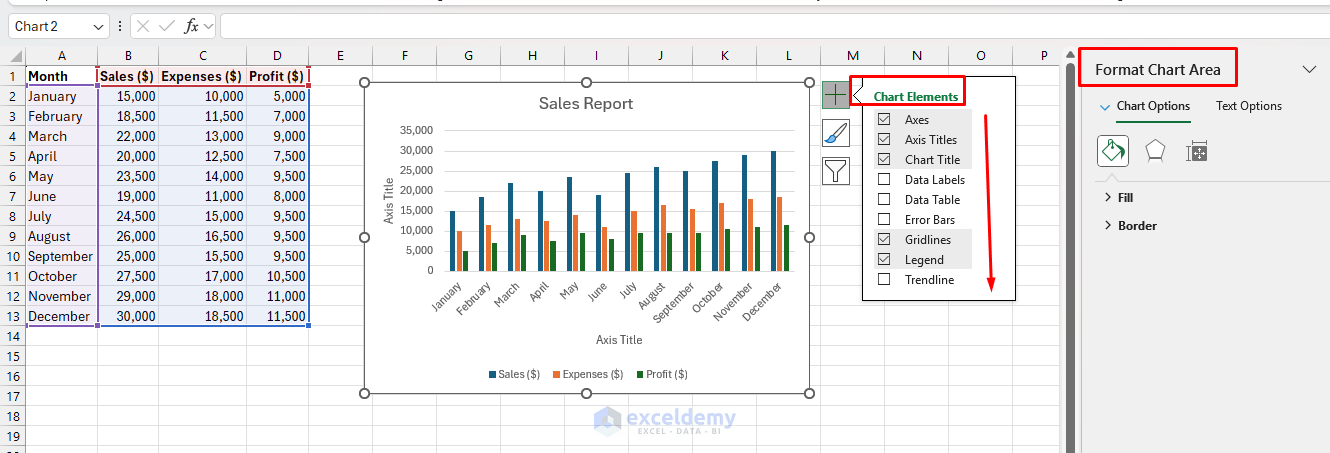Select column D header

[277, 55]
